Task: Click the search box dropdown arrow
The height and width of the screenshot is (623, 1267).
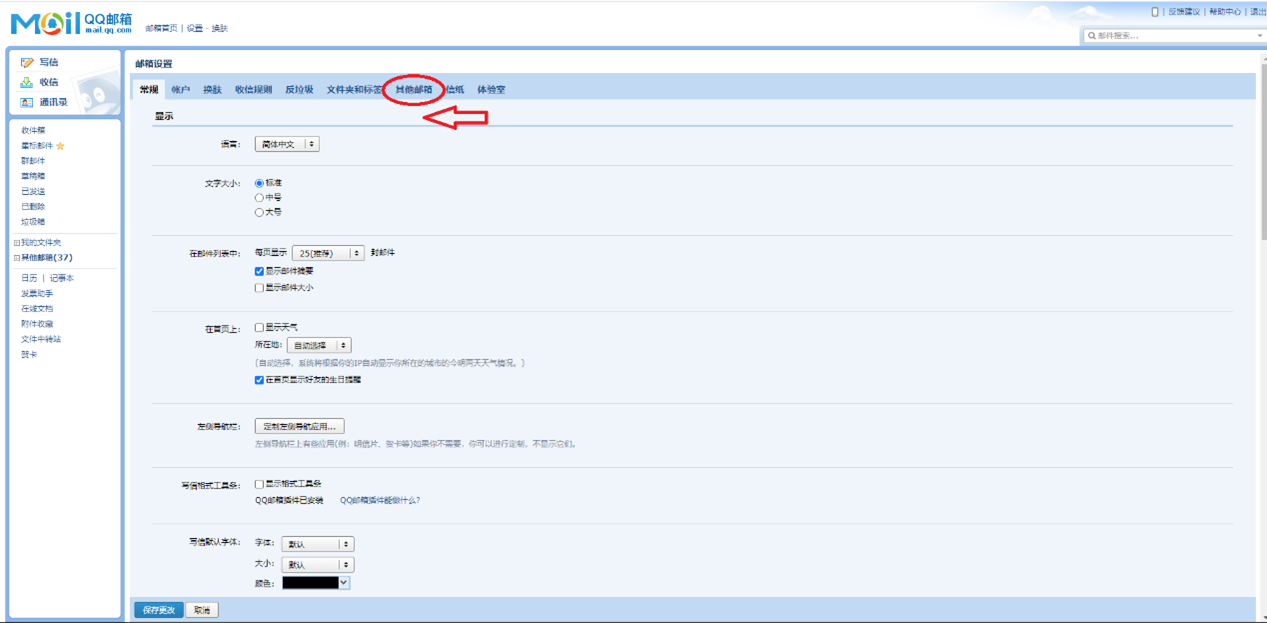Action: [1259, 36]
